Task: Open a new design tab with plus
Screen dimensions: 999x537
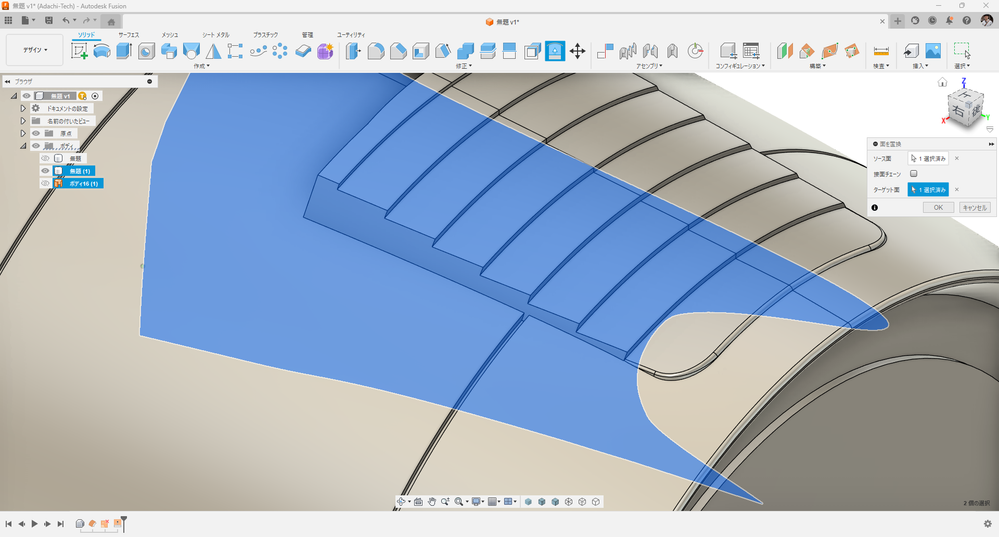Action: (x=898, y=21)
